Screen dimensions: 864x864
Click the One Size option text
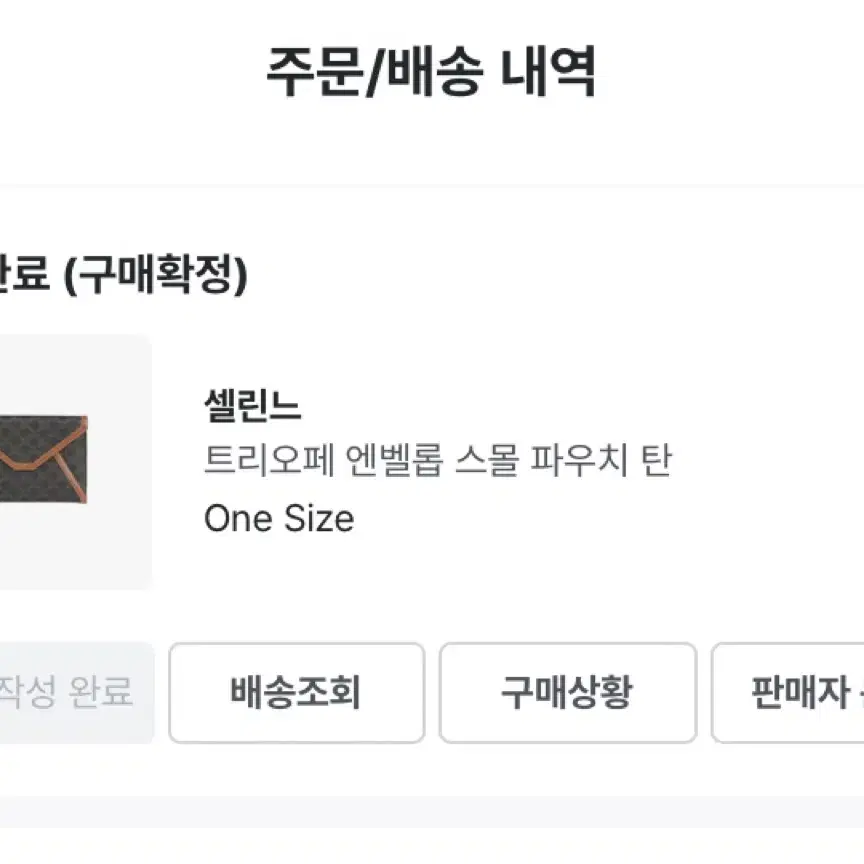(279, 519)
